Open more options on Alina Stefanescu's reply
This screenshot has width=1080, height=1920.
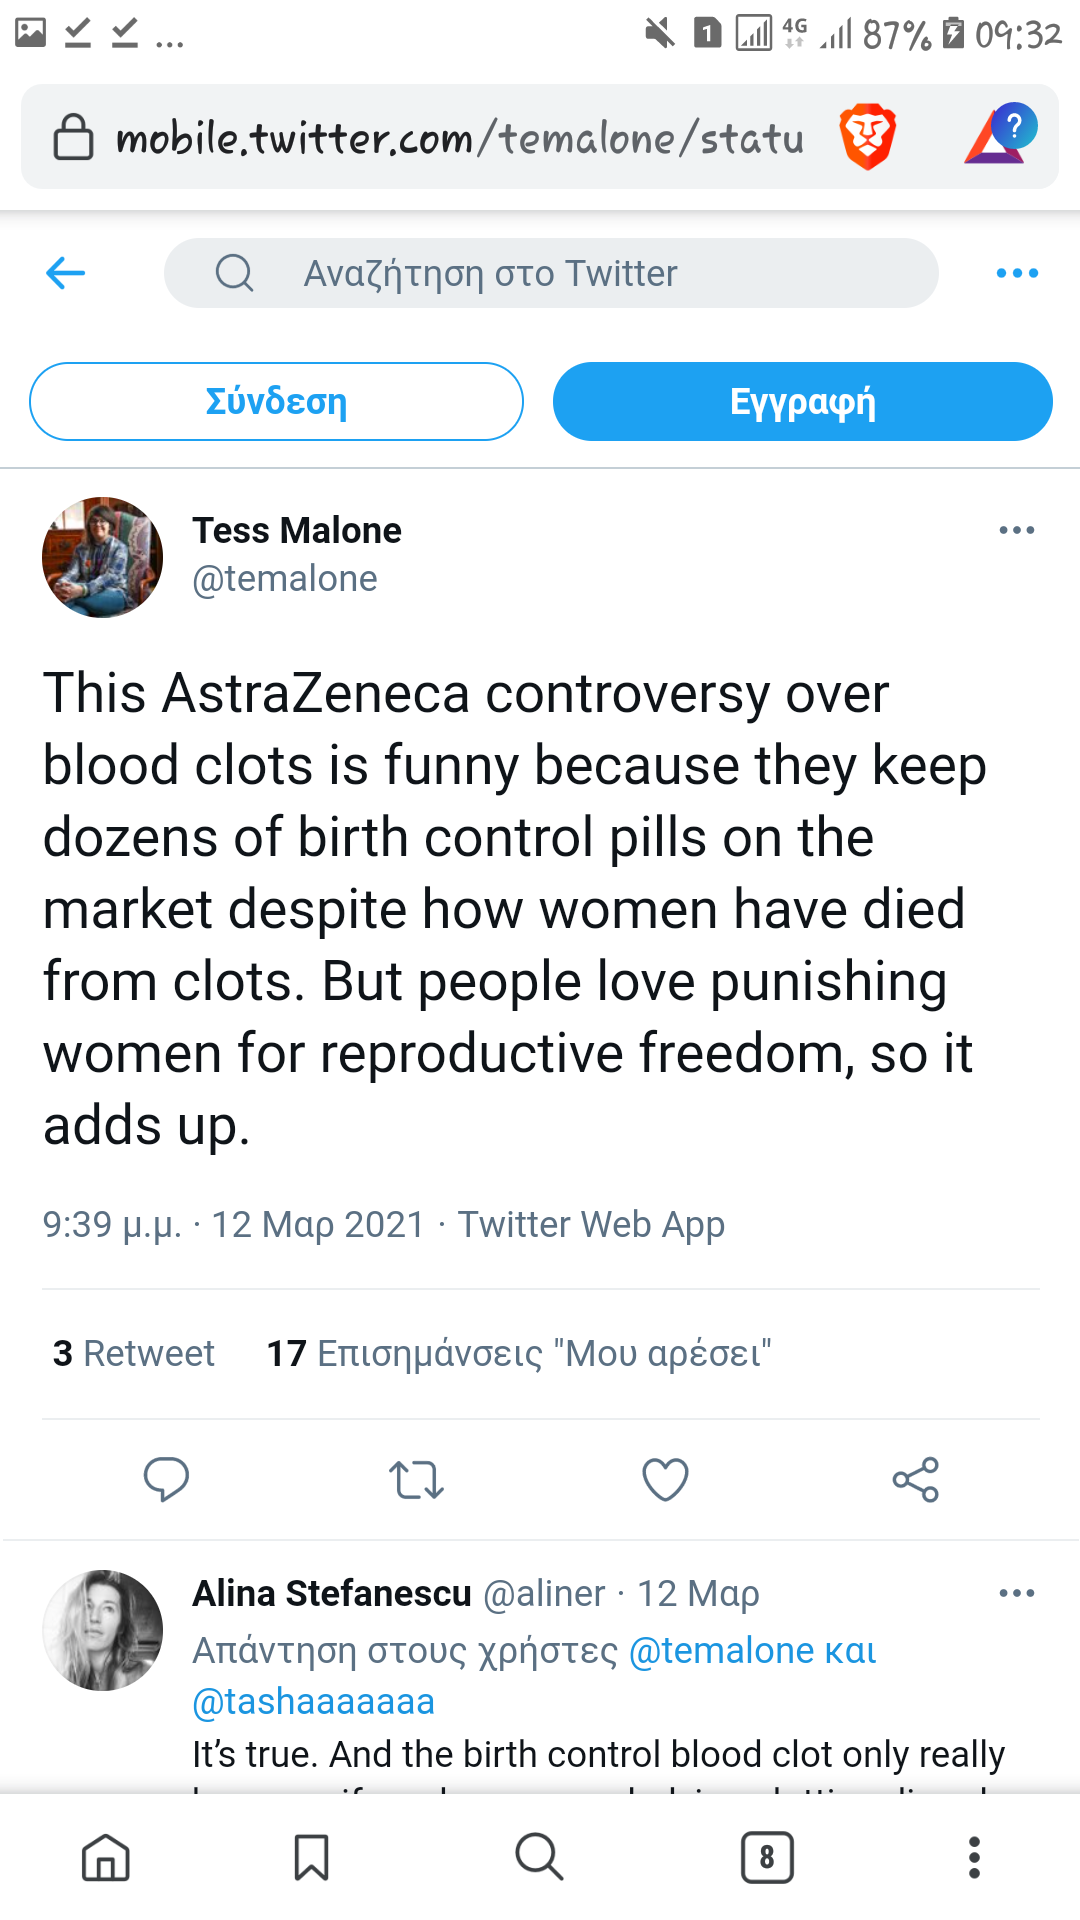1016,1593
